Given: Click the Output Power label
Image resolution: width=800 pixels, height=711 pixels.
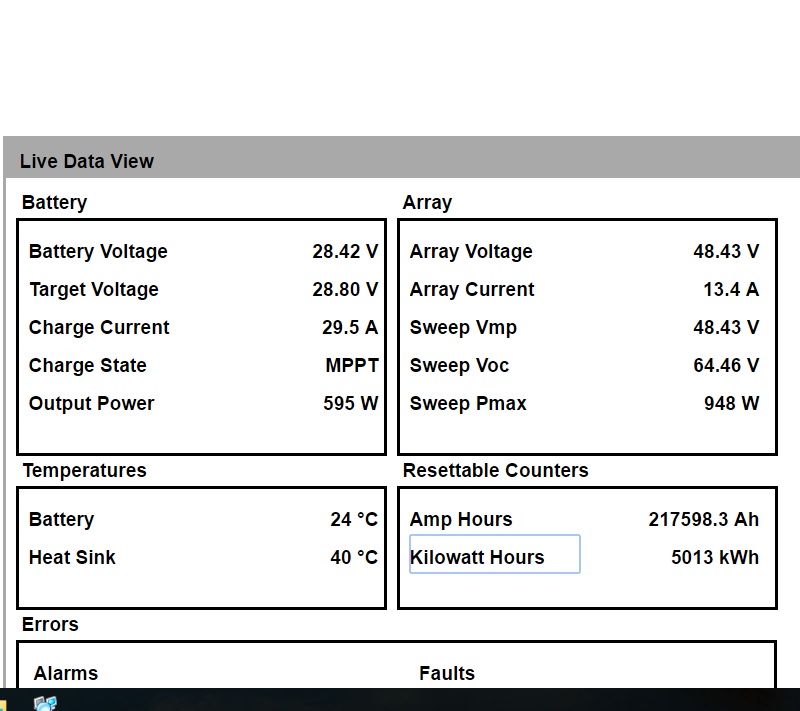Looking at the screenshot, I should 91,403.
